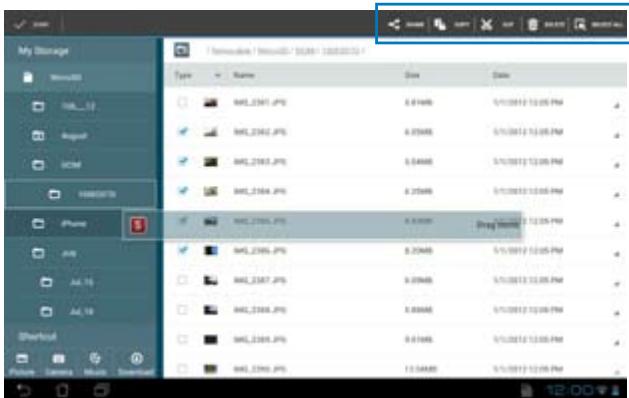Open the Camera shortcut
629x398 pixels.
[x=59, y=364]
